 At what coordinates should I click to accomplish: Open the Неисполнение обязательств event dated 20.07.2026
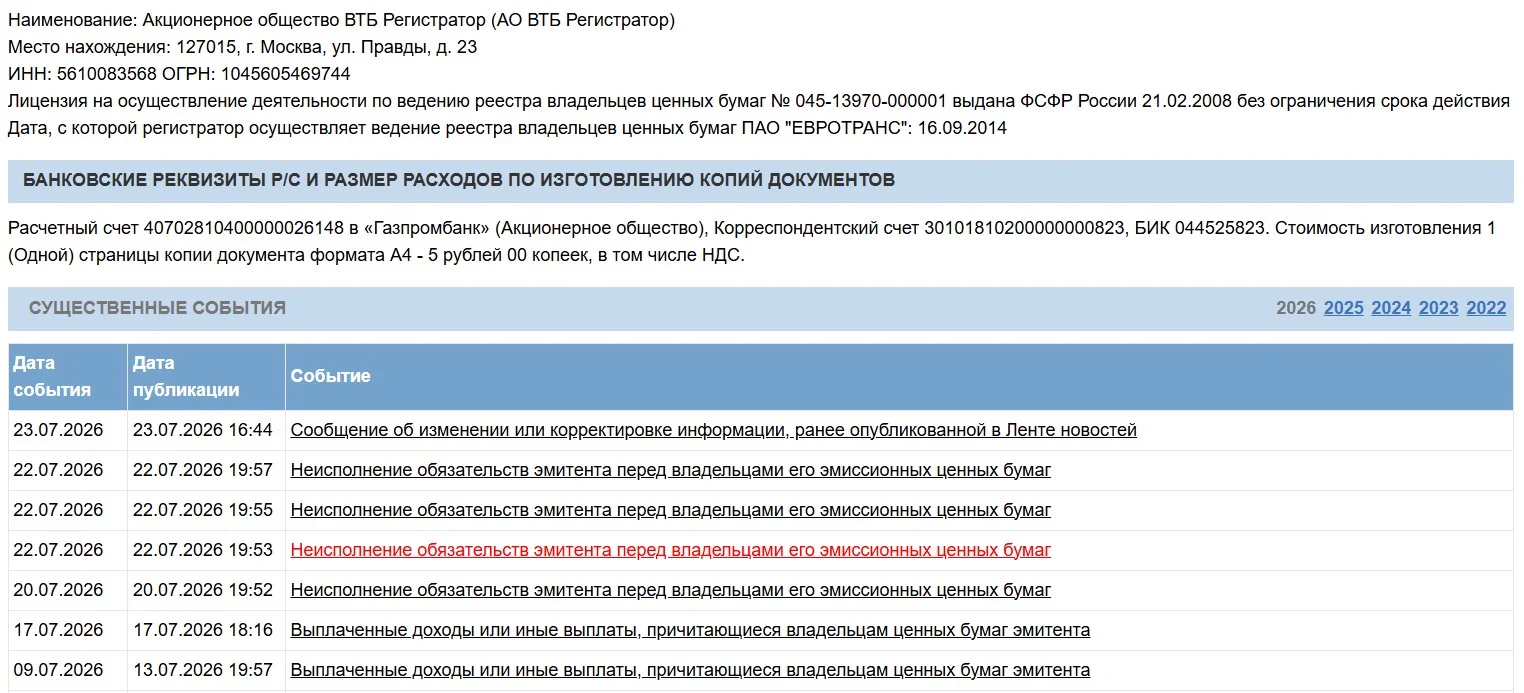670,590
